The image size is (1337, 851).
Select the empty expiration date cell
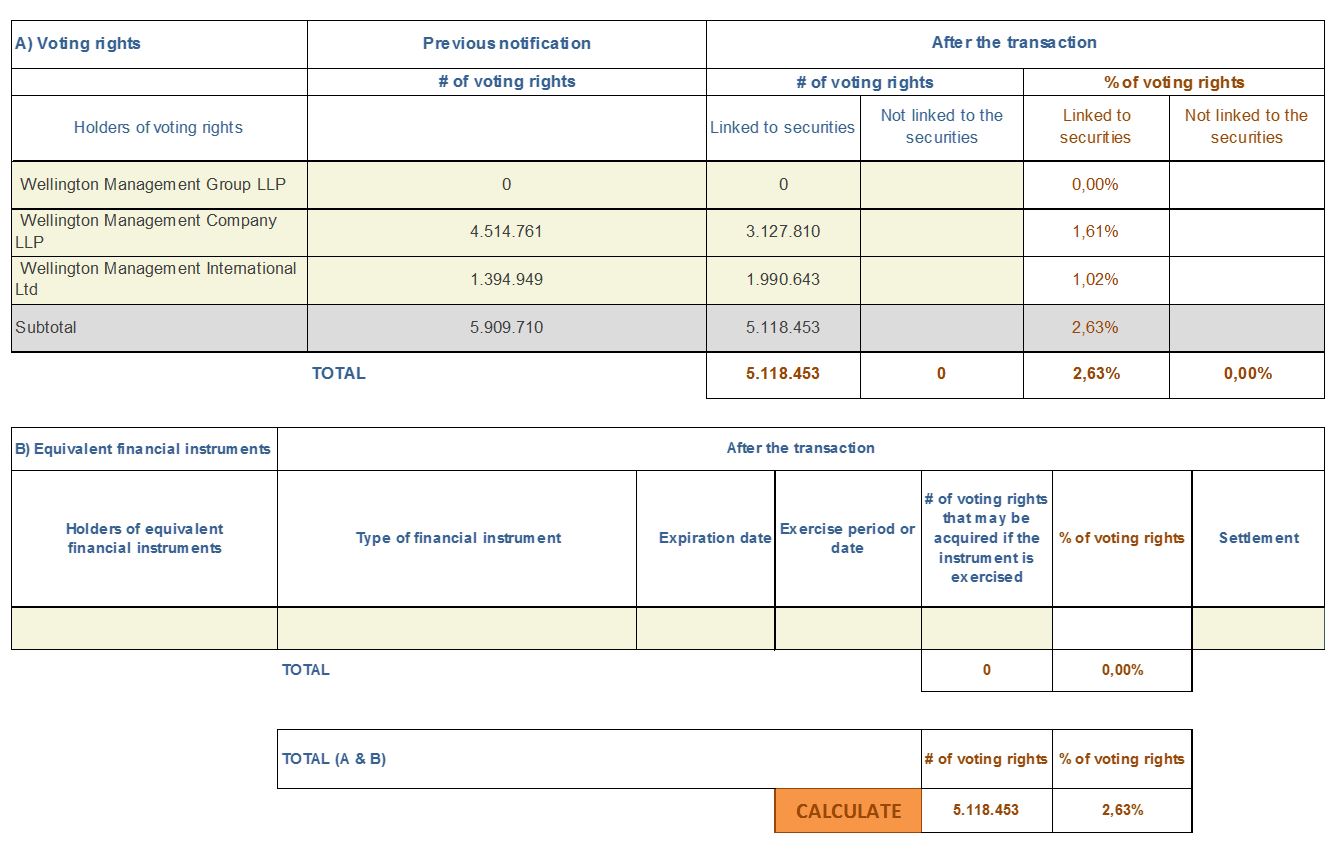(705, 628)
